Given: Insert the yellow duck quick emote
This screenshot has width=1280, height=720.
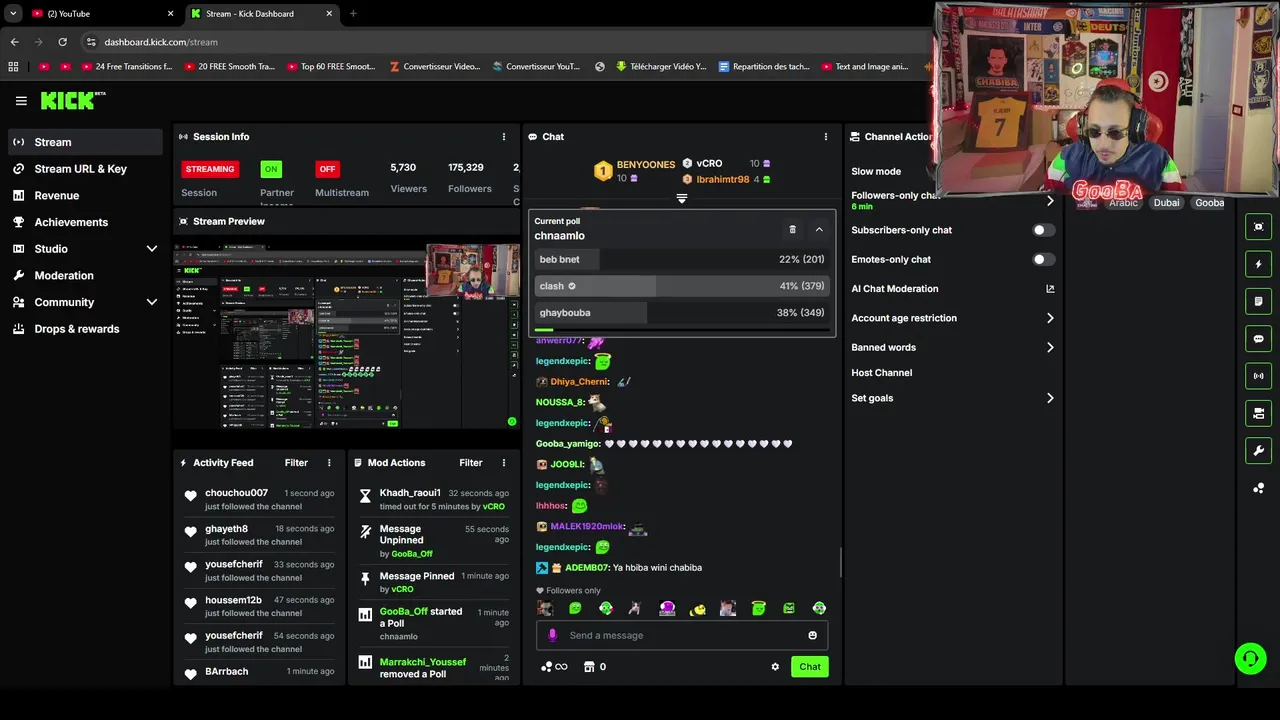Looking at the screenshot, I should (x=698, y=608).
